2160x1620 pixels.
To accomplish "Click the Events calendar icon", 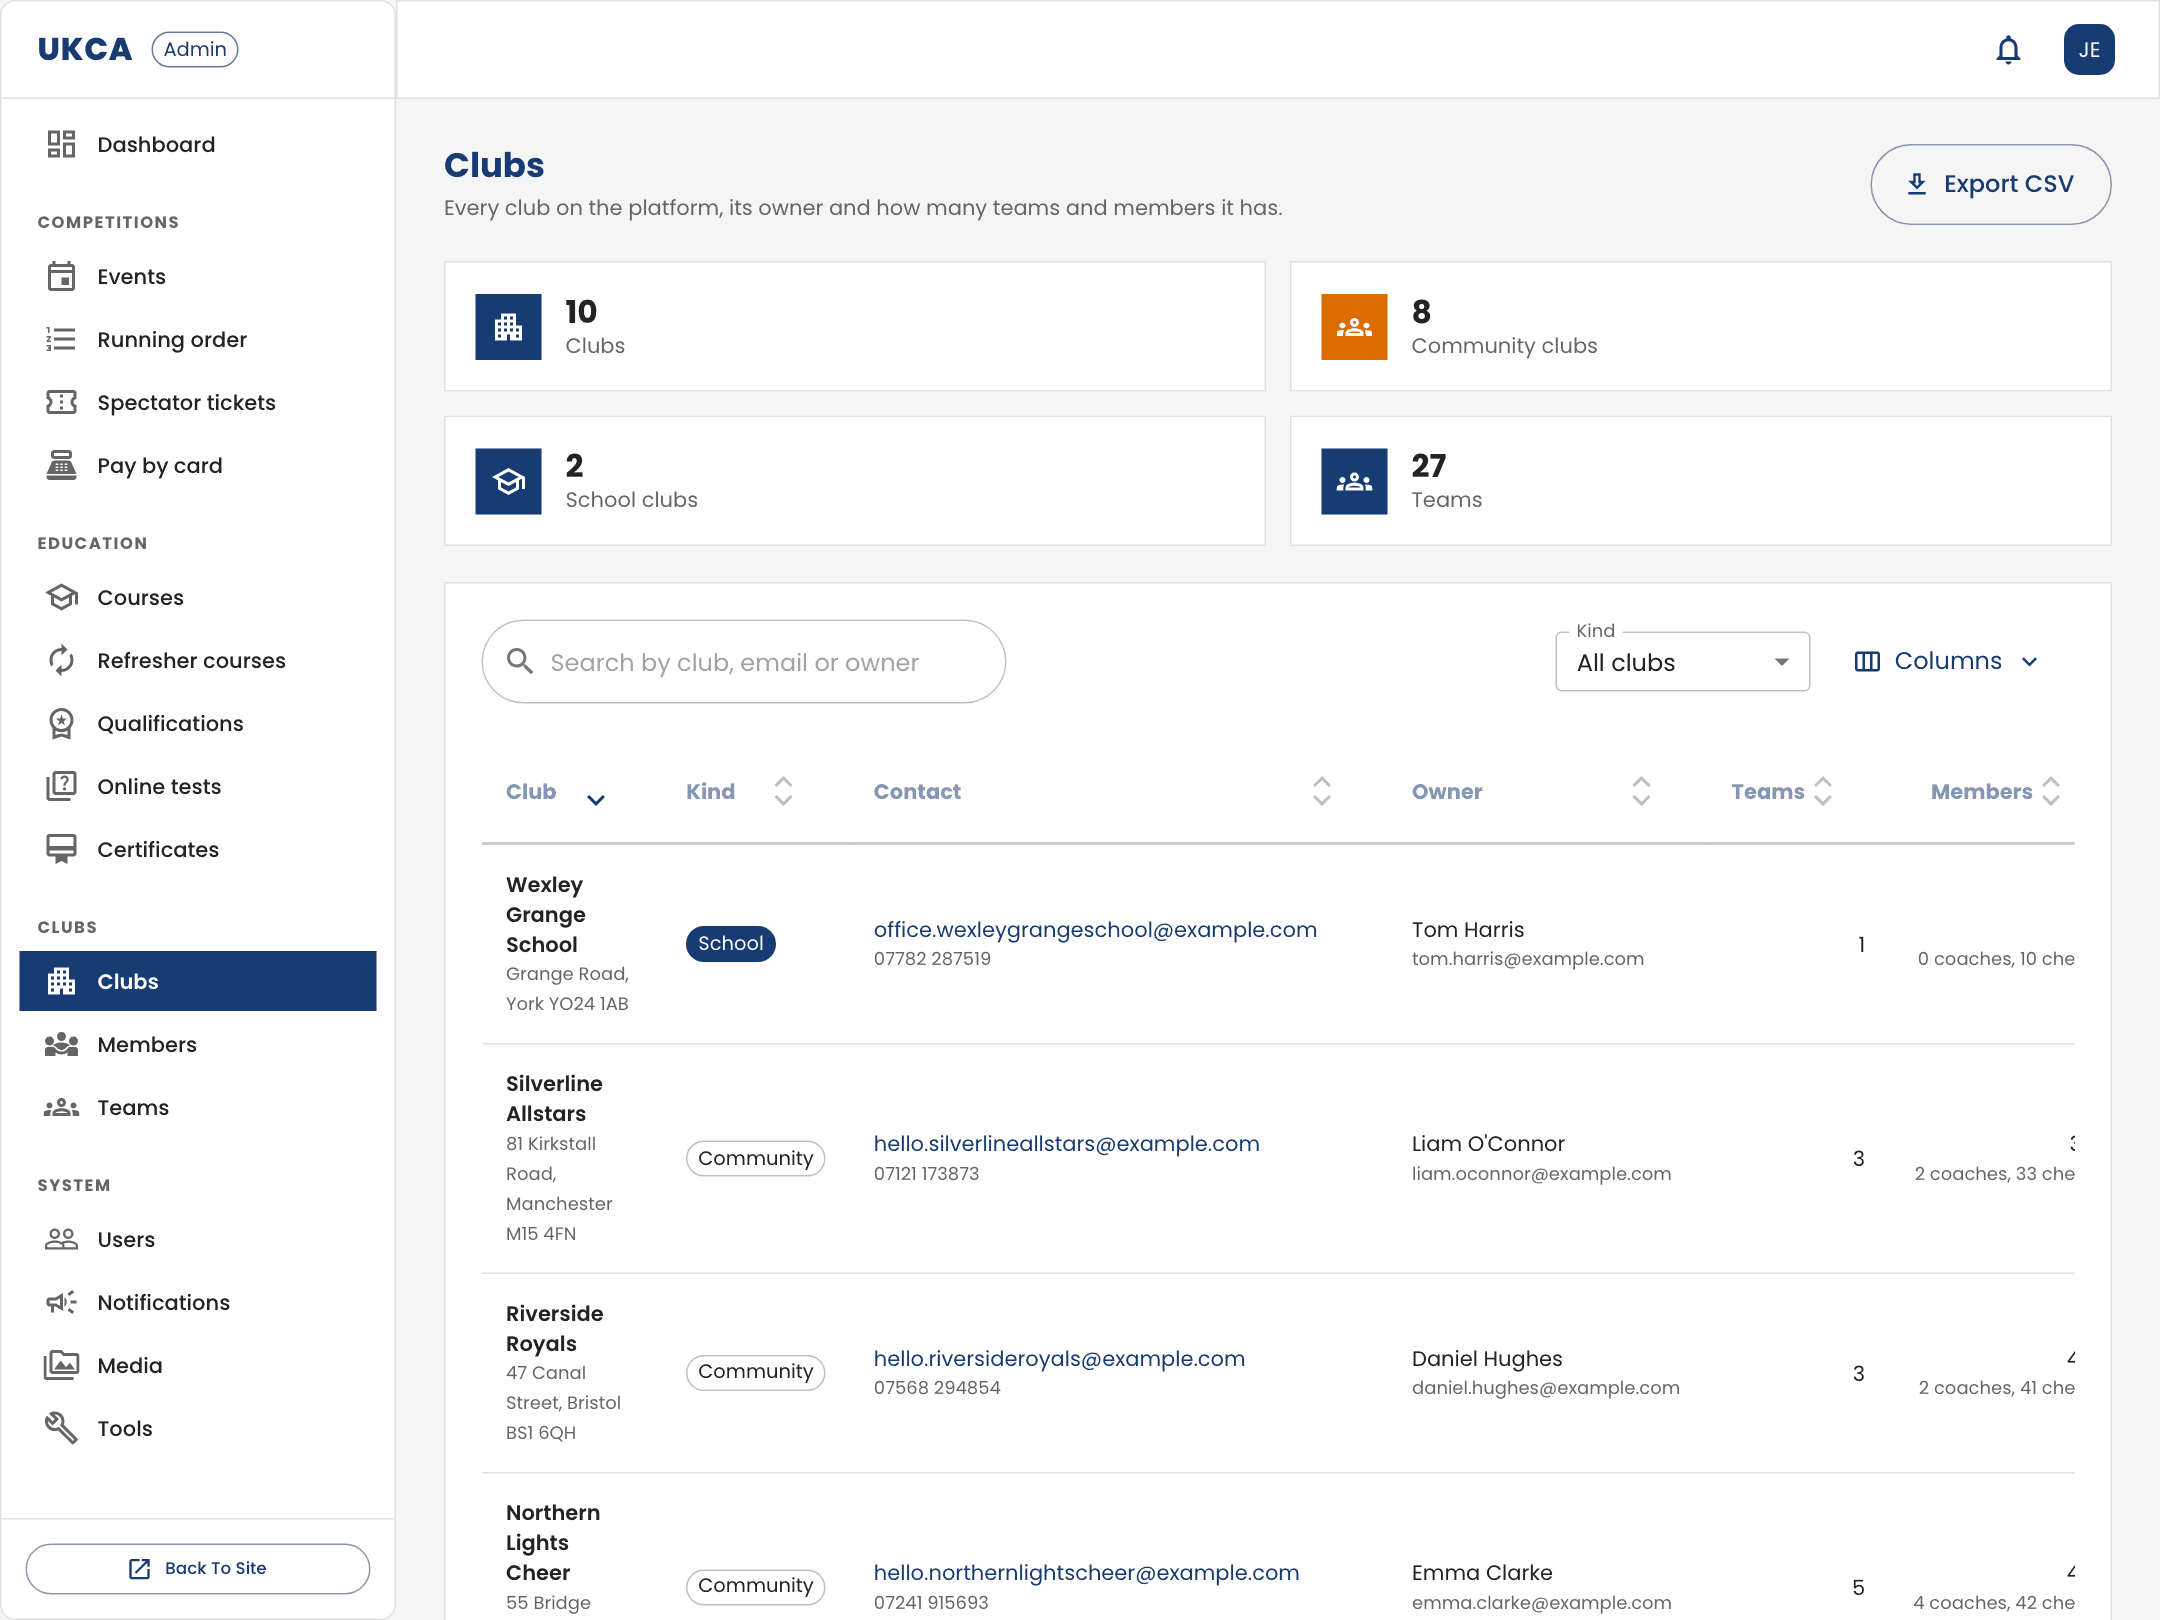I will 61,276.
